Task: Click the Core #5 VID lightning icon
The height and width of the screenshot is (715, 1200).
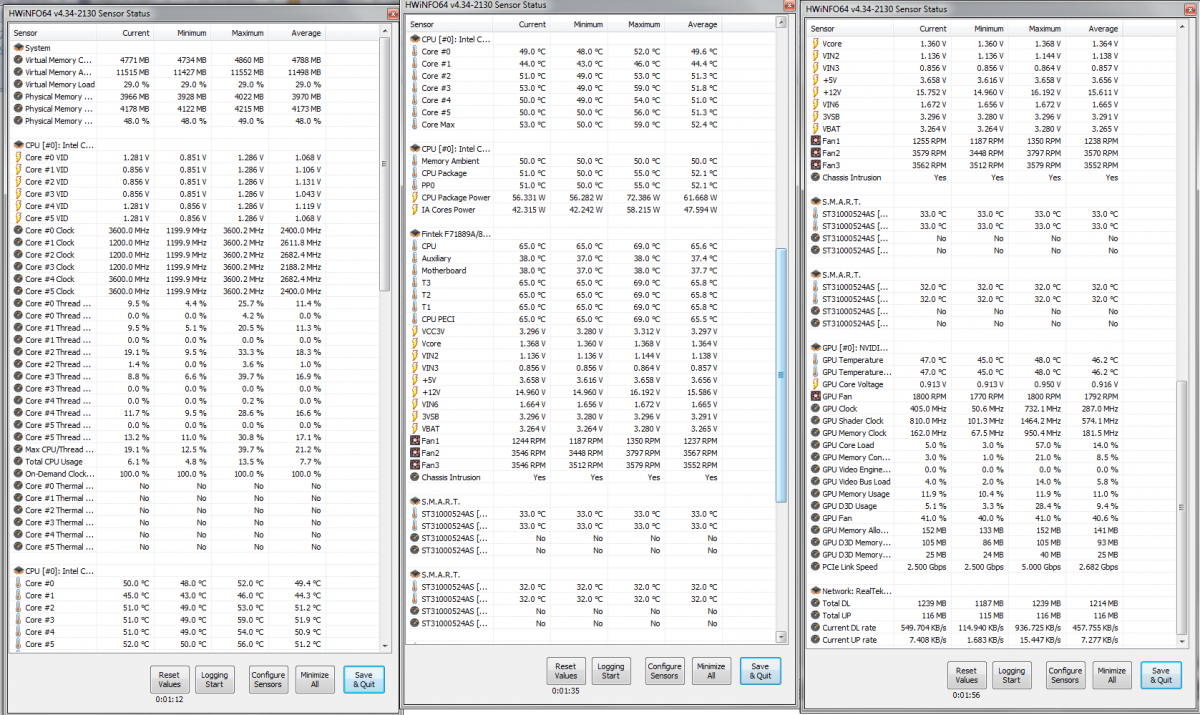Action: [x=17, y=218]
